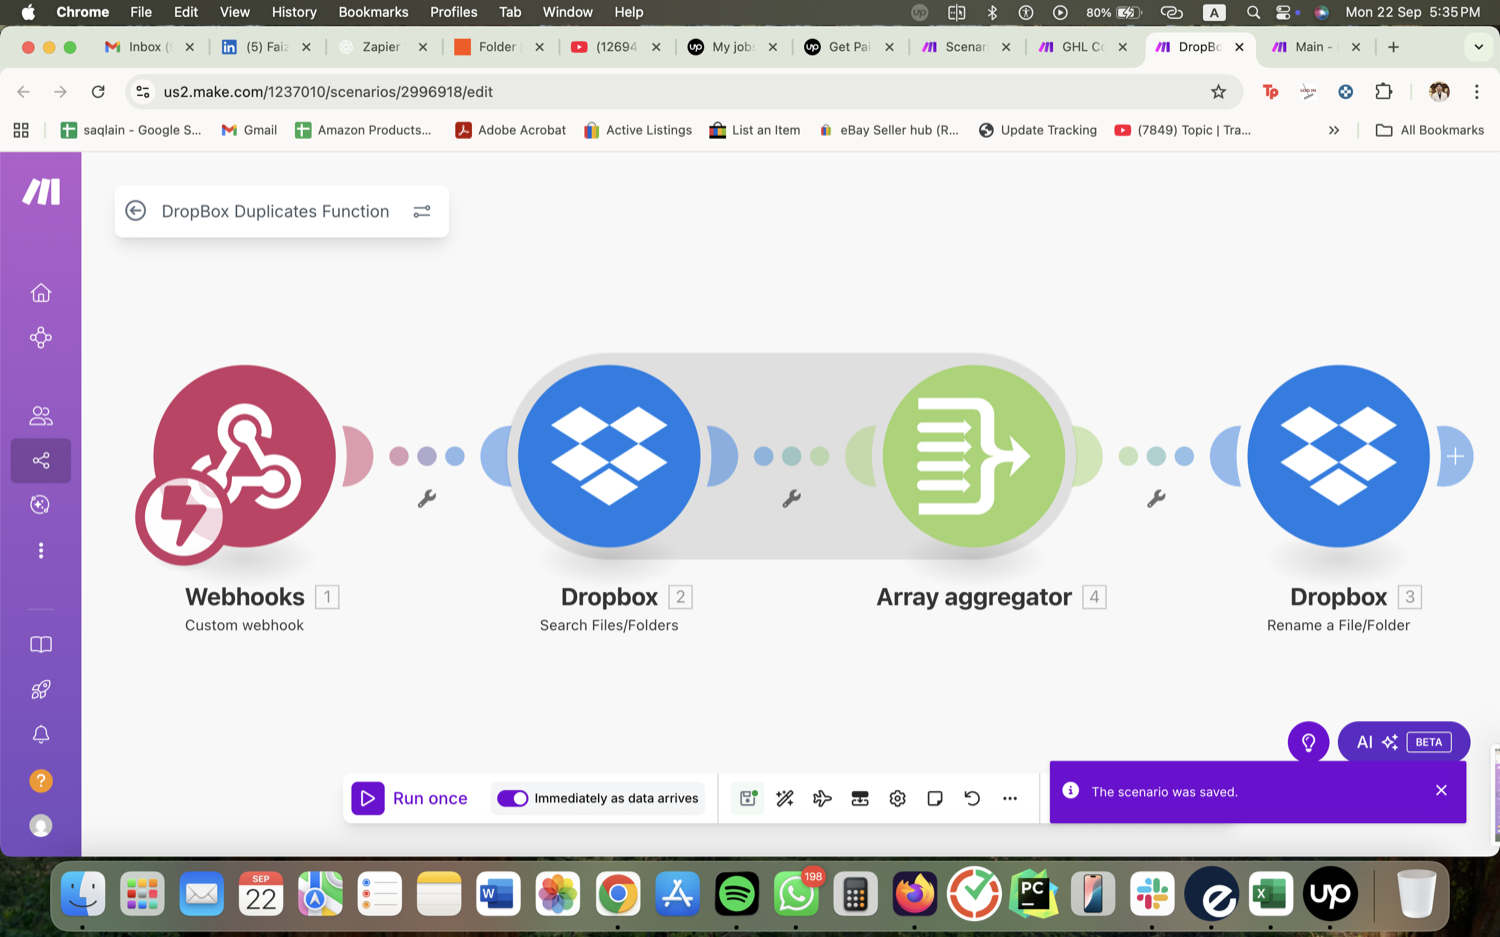Open Help question mark in sidebar
The image size is (1500, 937).
[x=41, y=780]
